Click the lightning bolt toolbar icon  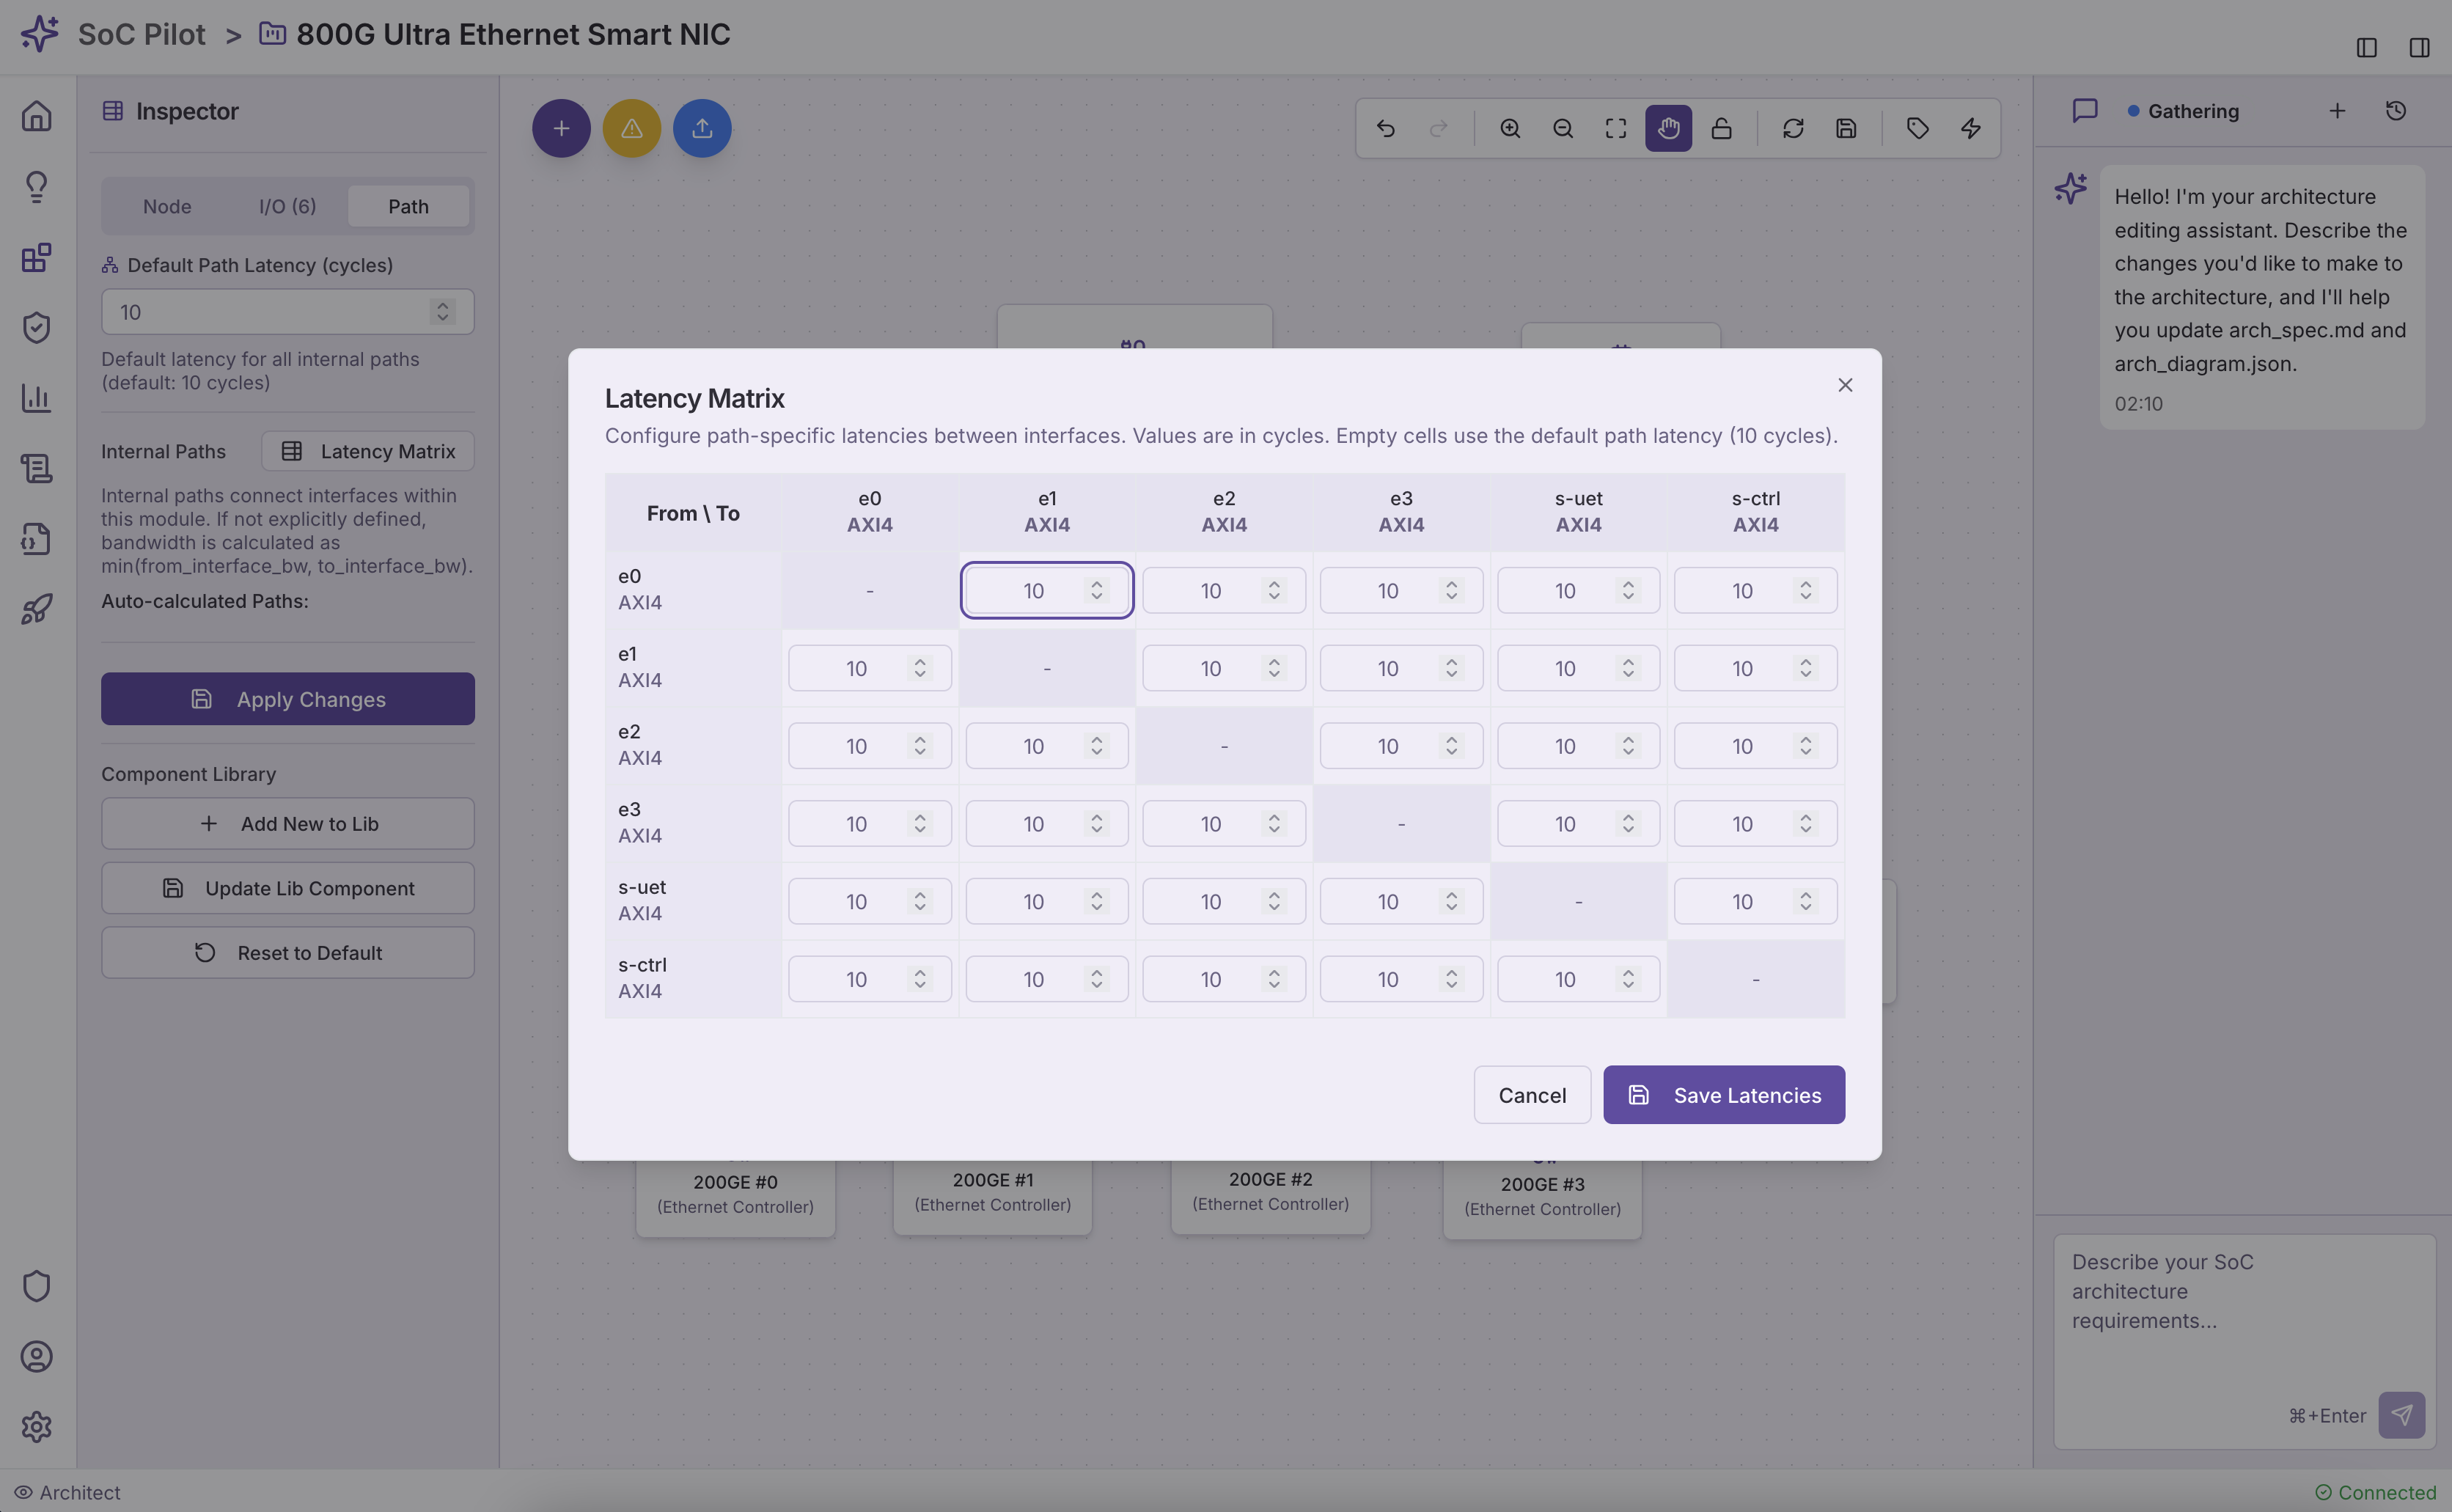pyautogui.click(x=1971, y=128)
